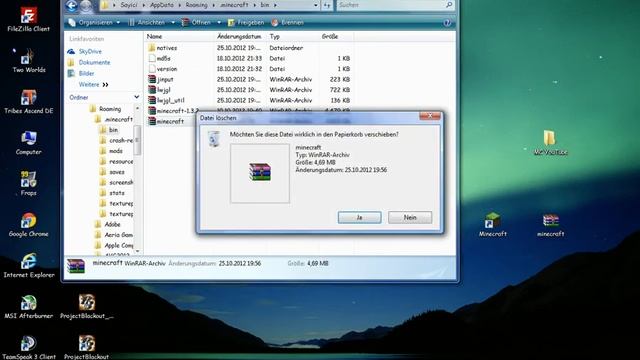The width and height of the screenshot is (640, 360).
Task: Select the MC YouTube desktop folder
Action: pos(550,142)
